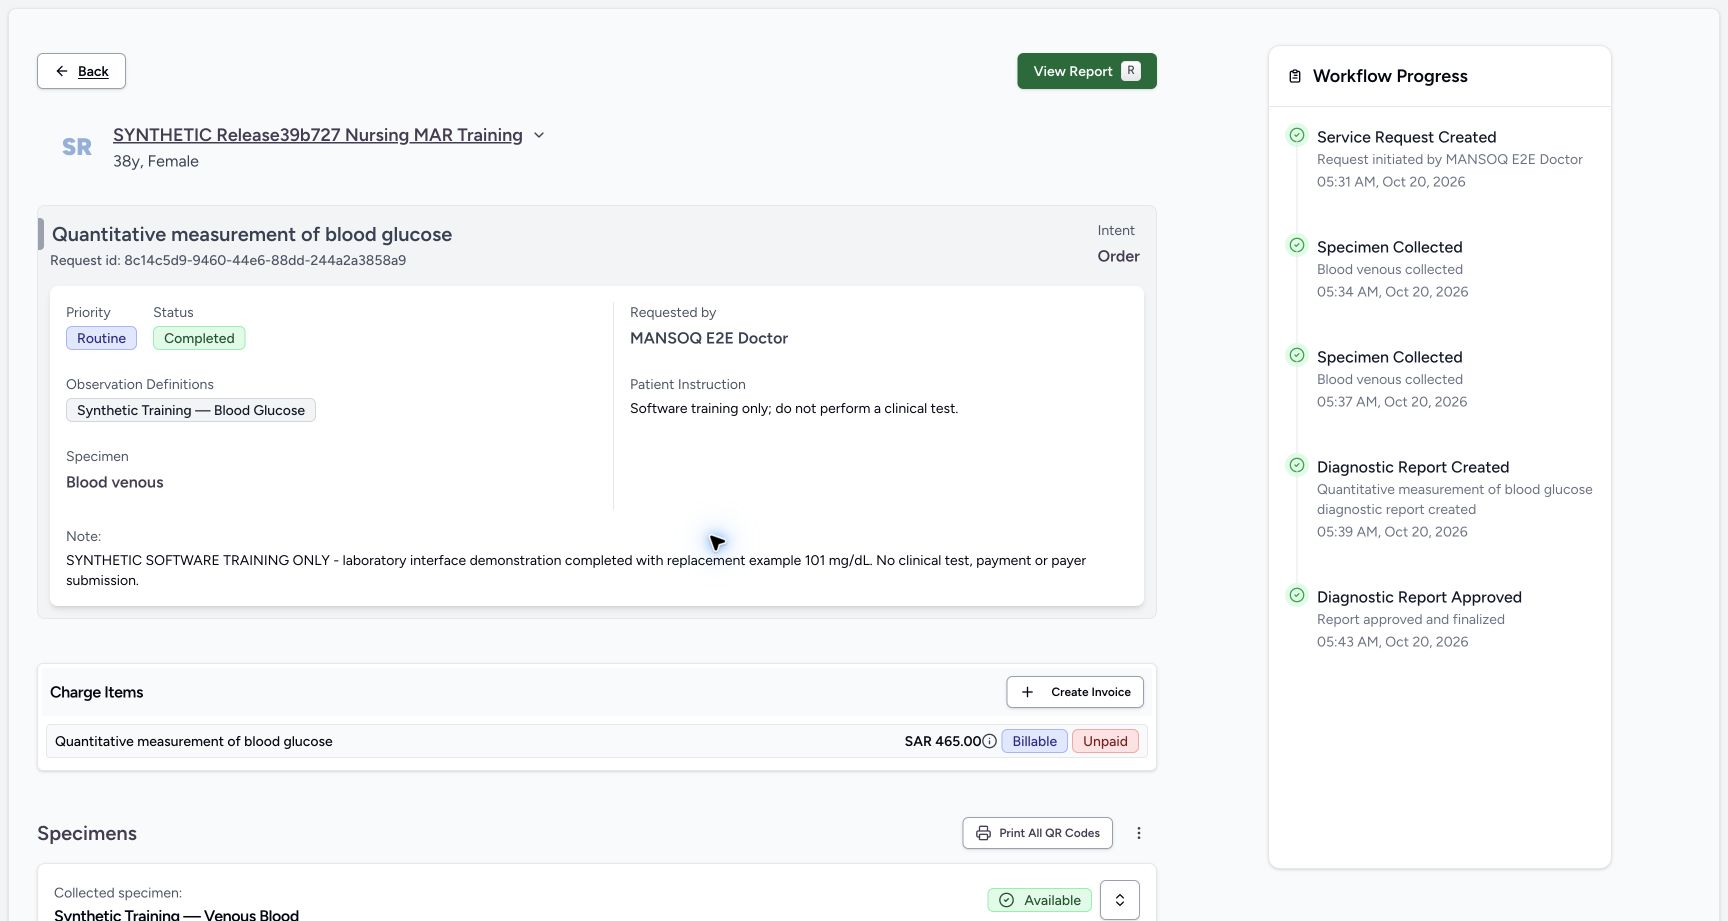Open patient SYNTHETIC Release39b727 Nursing MAR Training link
The image size is (1728, 921).
tap(317, 135)
